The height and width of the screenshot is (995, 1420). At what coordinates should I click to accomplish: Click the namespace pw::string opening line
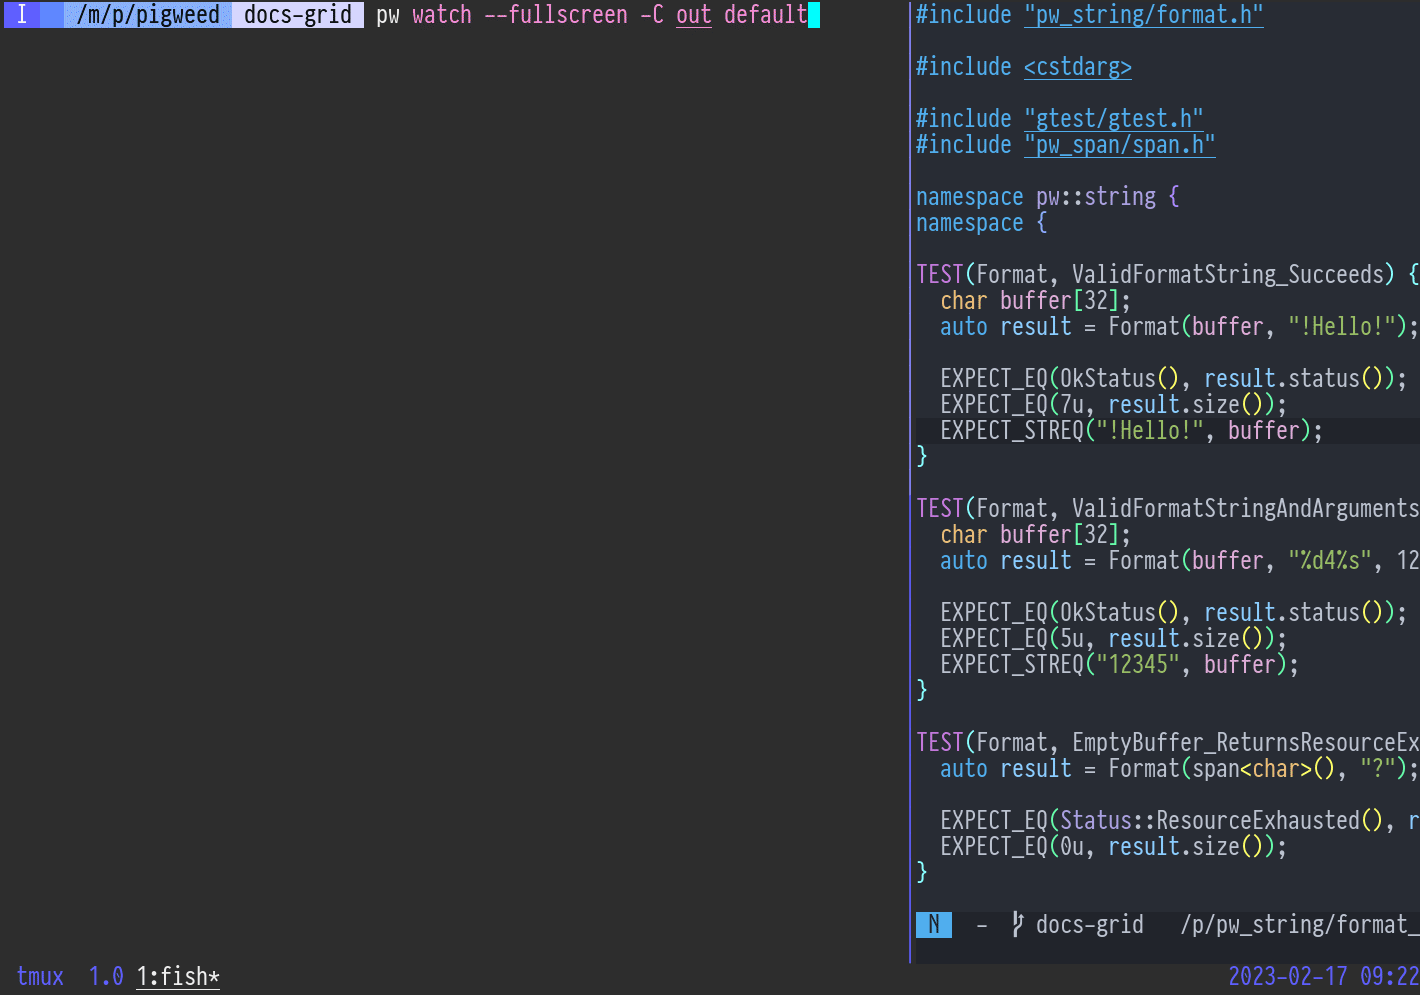coord(1047,197)
